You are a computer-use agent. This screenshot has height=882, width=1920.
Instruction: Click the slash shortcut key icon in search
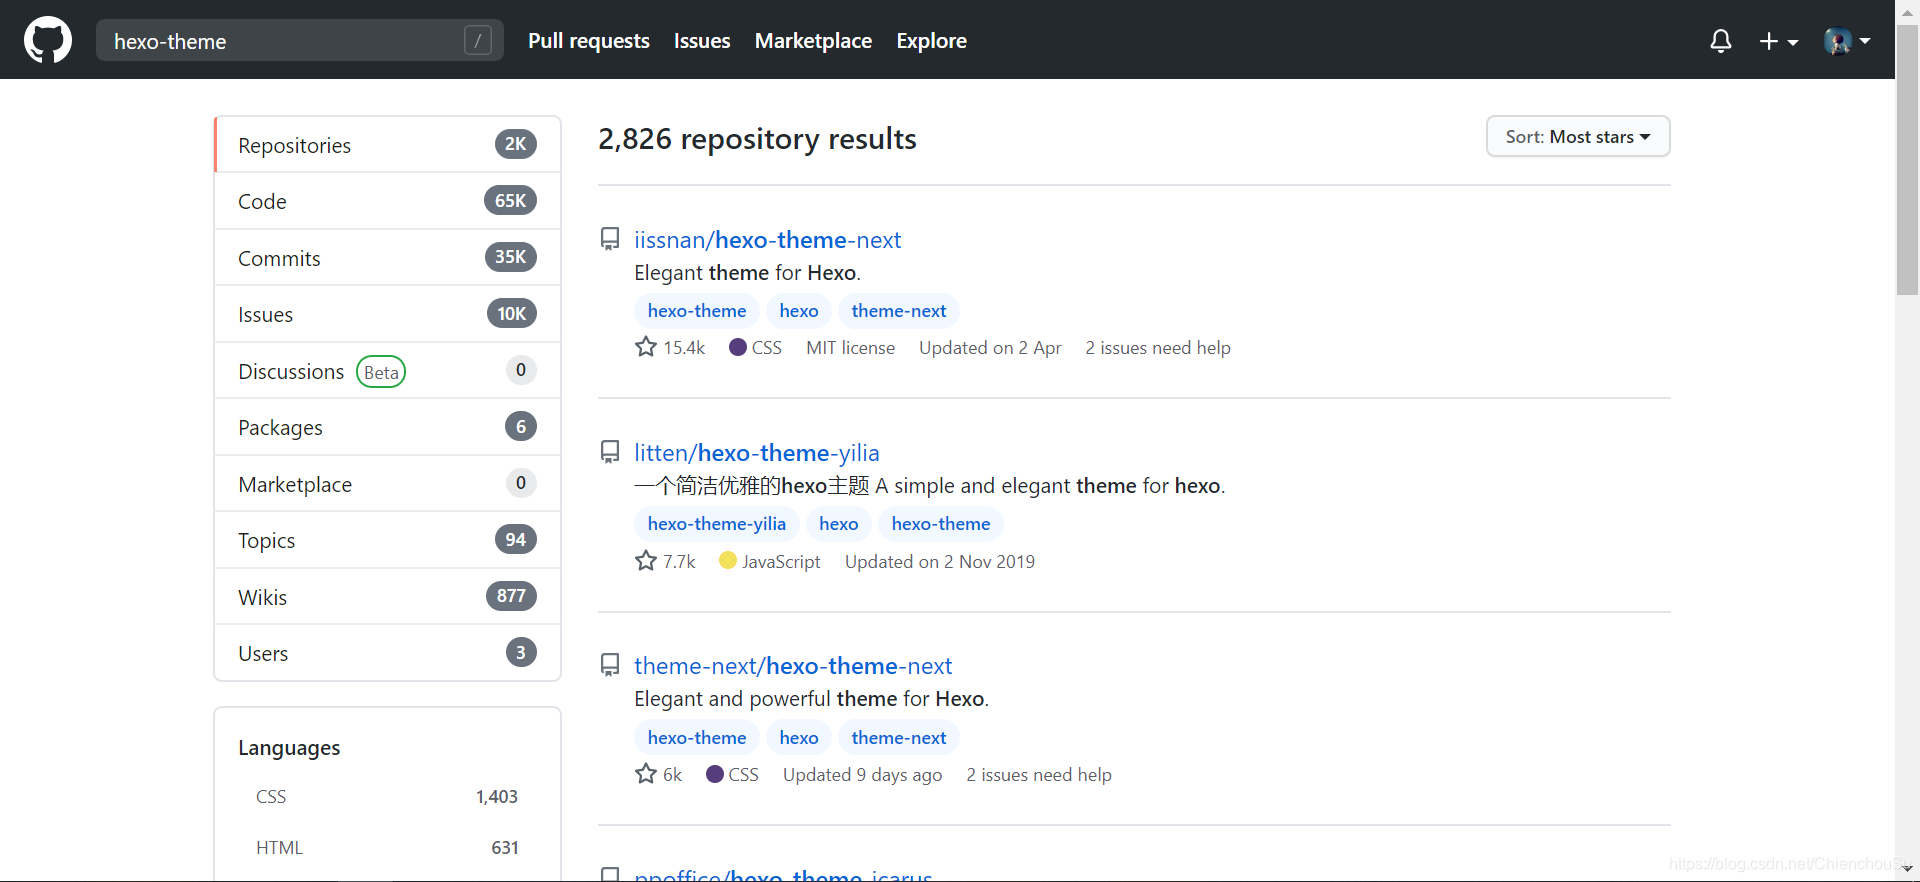pos(478,41)
